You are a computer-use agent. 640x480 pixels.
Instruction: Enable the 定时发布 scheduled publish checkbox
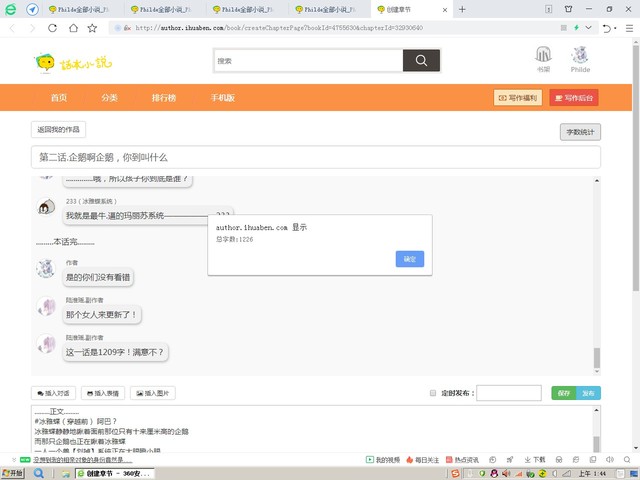coord(433,393)
